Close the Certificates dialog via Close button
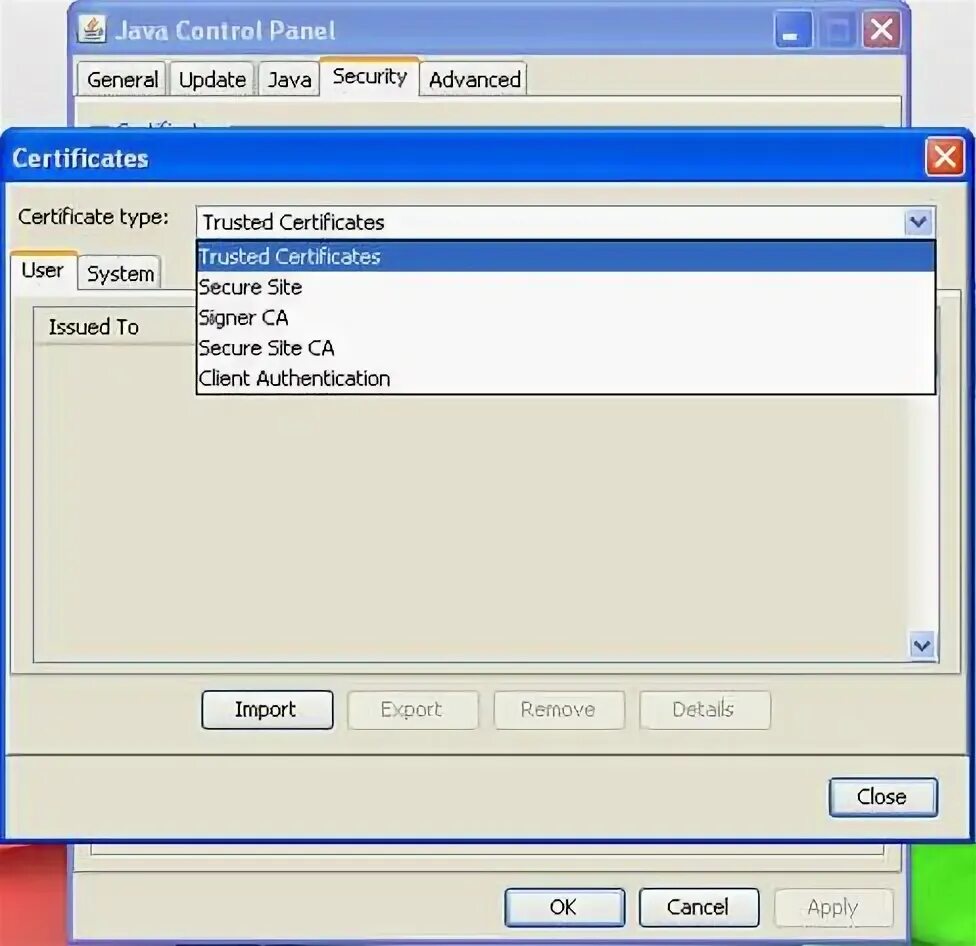The image size is (976, 946). pos(883,797)
